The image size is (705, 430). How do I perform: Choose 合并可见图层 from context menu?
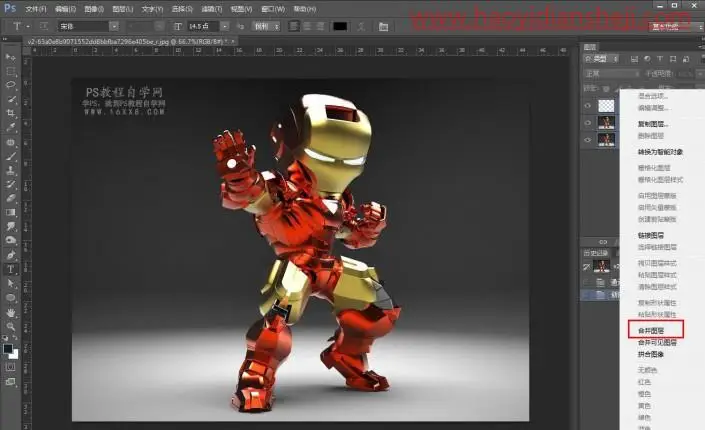[x=657, y=343]
